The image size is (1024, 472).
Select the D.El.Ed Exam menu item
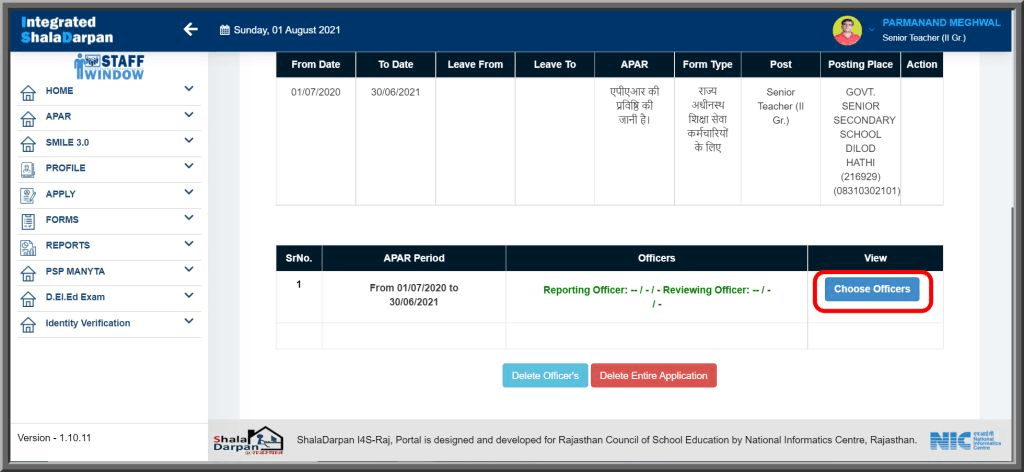75,297
